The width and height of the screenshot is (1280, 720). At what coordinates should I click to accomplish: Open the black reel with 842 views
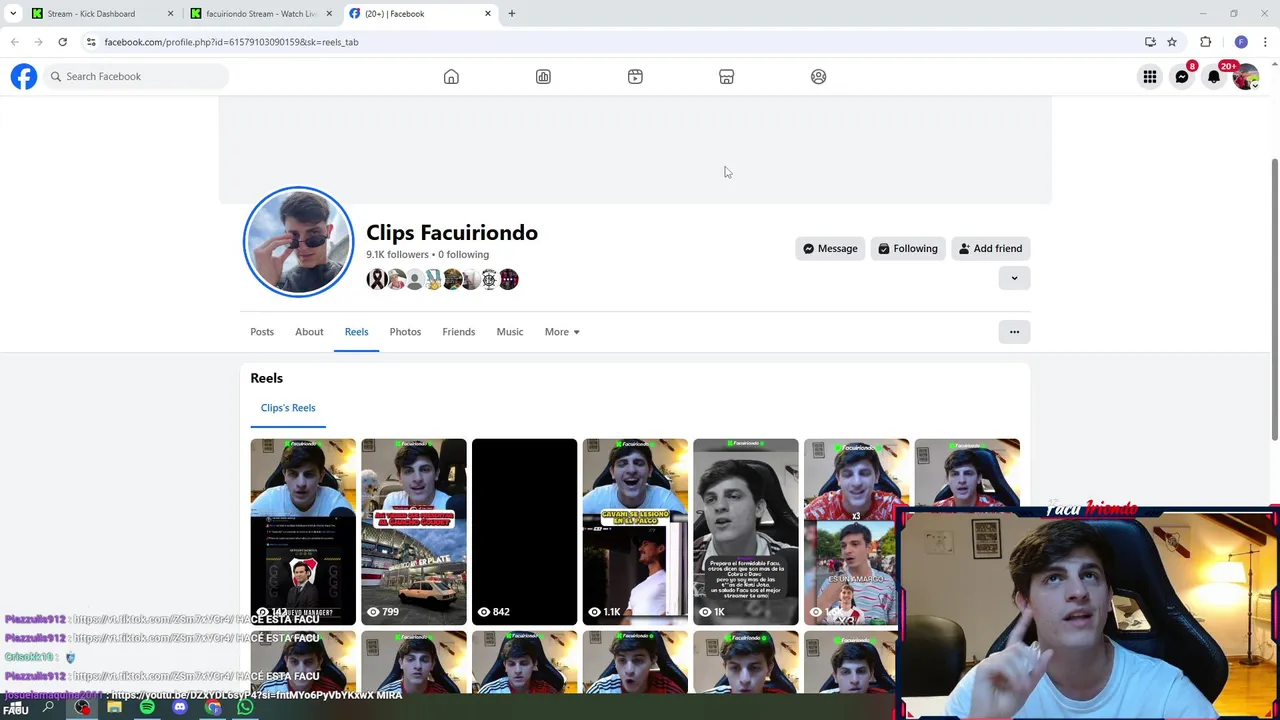pyautogui.click(x=524, y=532)
